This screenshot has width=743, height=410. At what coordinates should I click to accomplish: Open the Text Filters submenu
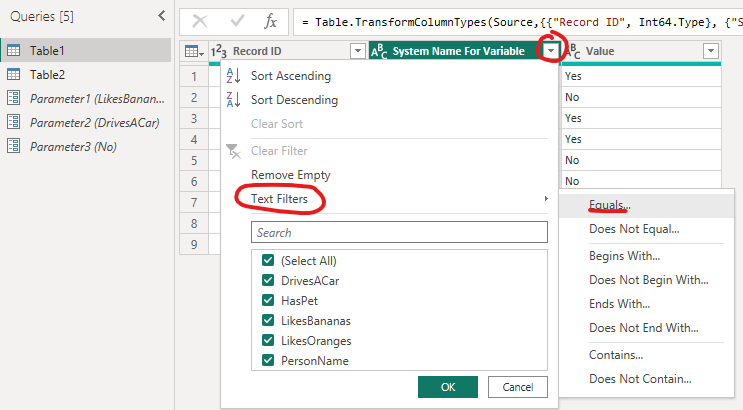(279, 199)
